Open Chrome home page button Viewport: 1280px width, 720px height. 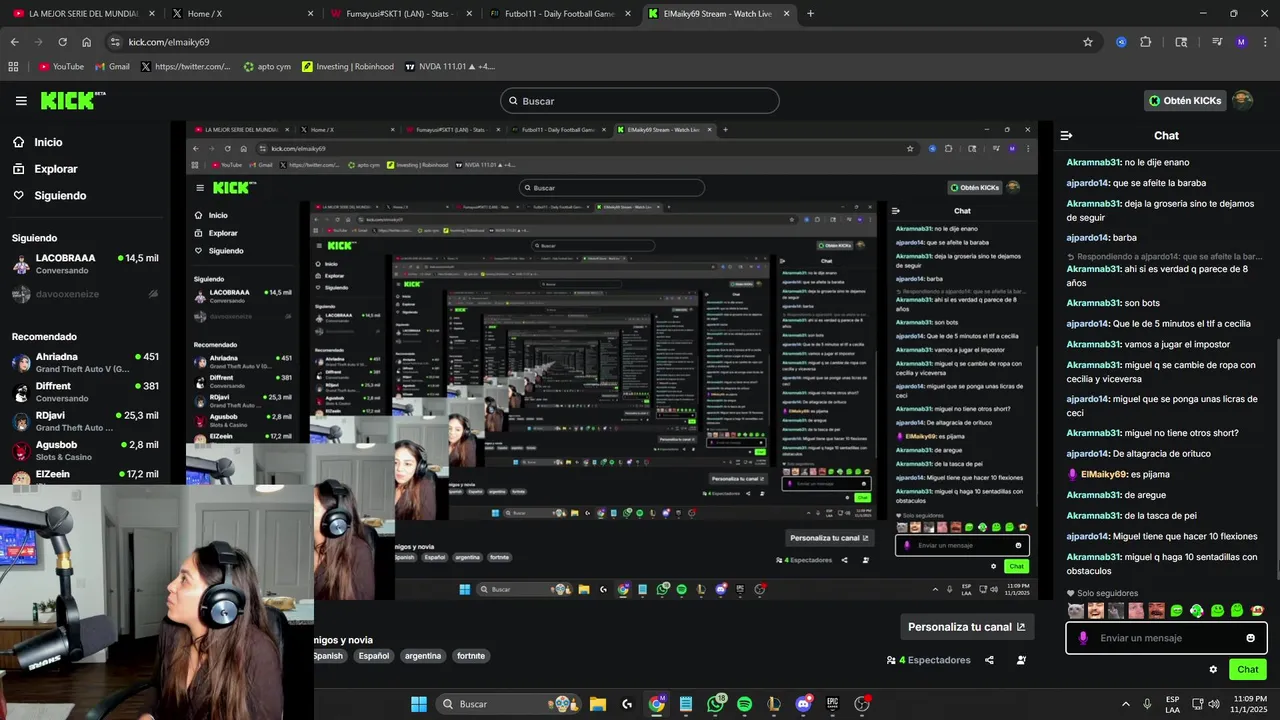pyautogui.click(x=87, y=42)
